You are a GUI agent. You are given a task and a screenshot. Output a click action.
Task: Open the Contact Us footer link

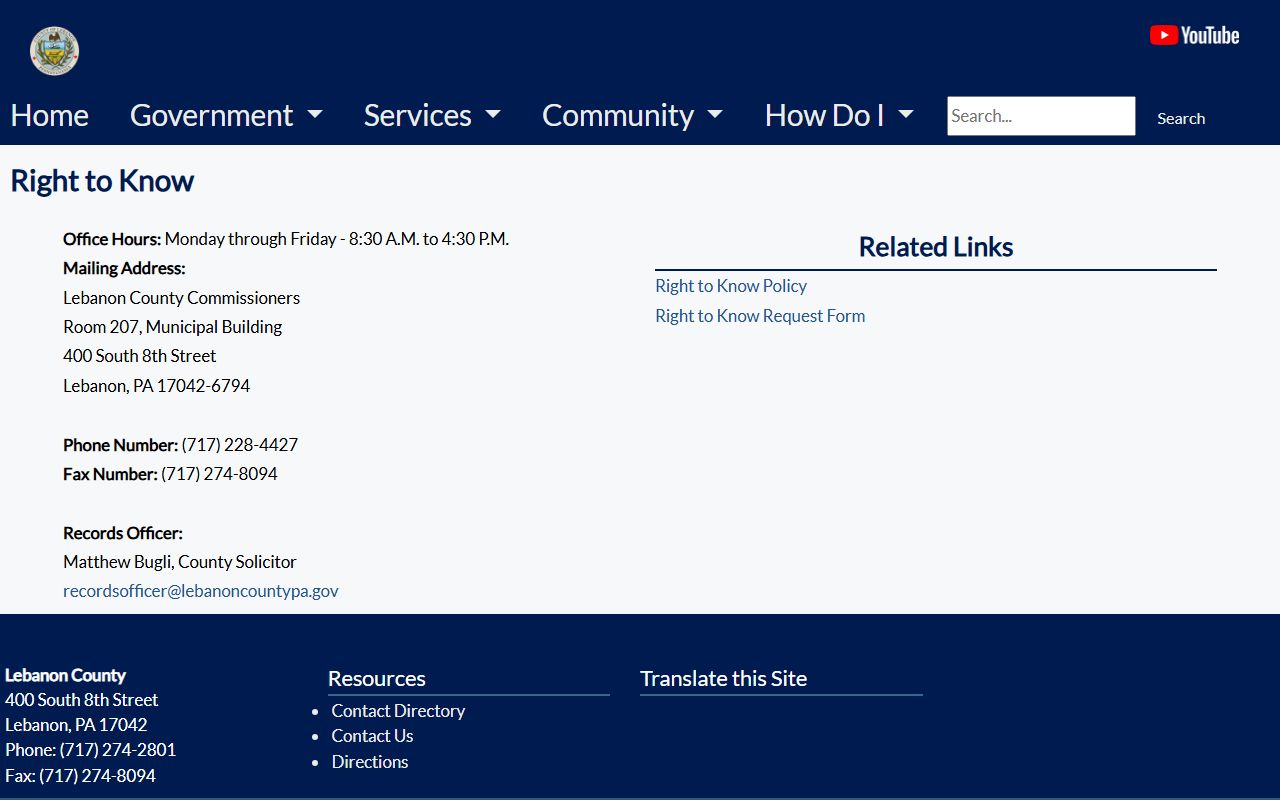click(372, 736)
